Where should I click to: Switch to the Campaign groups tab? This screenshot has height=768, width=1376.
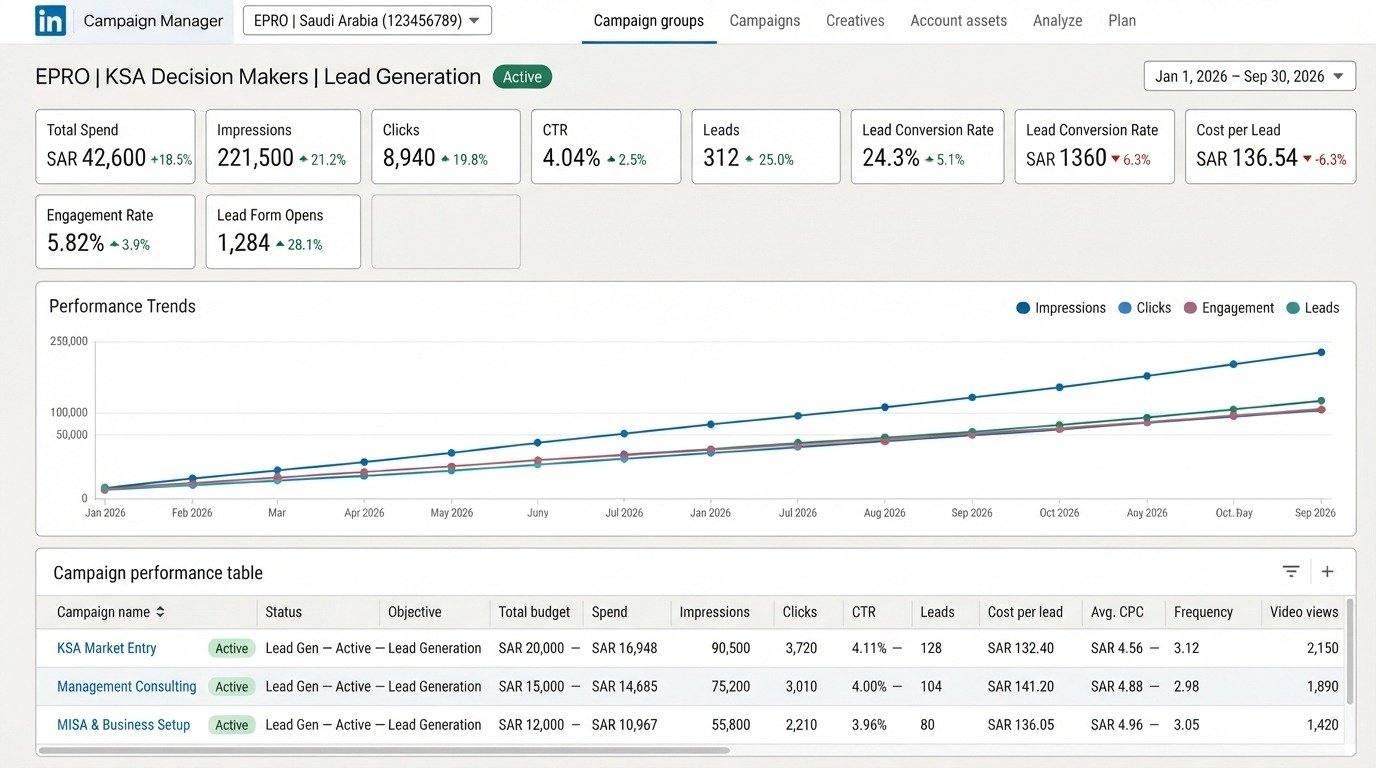649,21
